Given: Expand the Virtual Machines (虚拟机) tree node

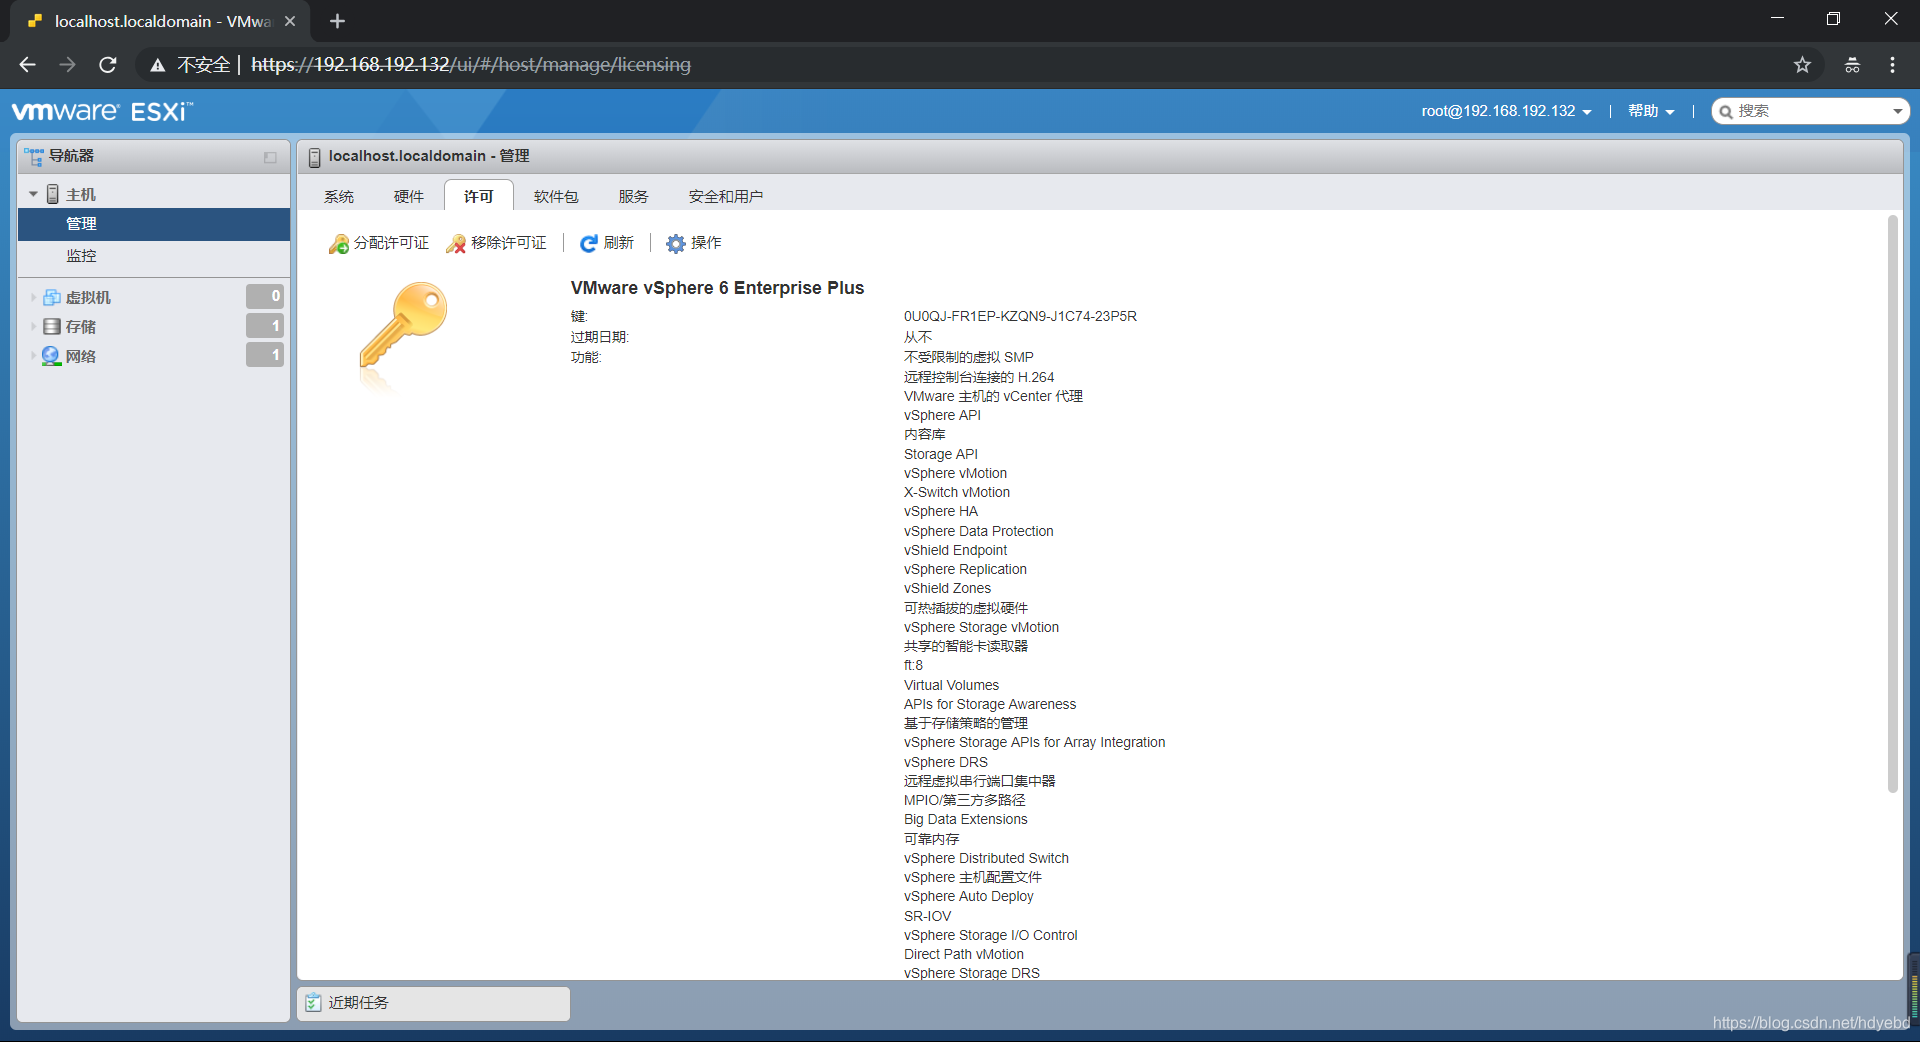Looking at the screenshot, I should click(x=33, y=297).
